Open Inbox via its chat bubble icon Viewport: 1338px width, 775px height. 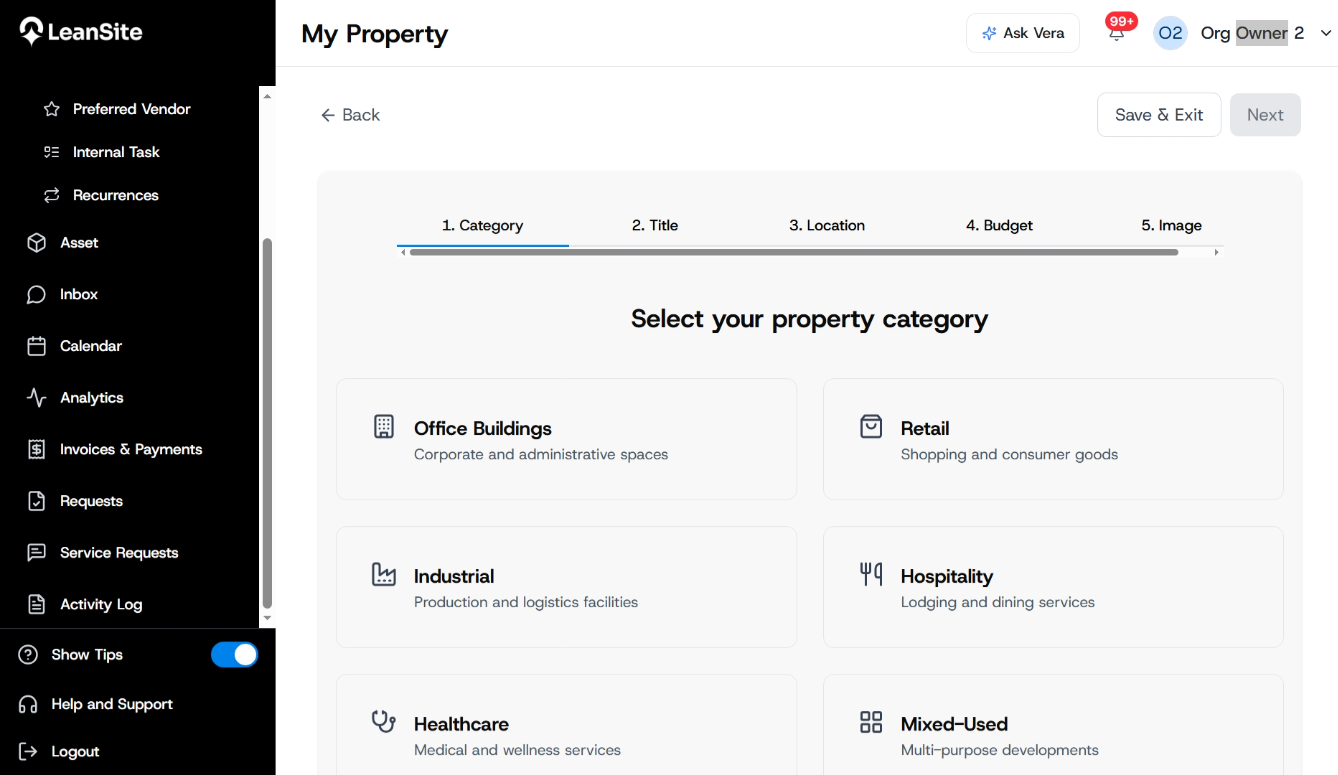[x=37, y=295]
